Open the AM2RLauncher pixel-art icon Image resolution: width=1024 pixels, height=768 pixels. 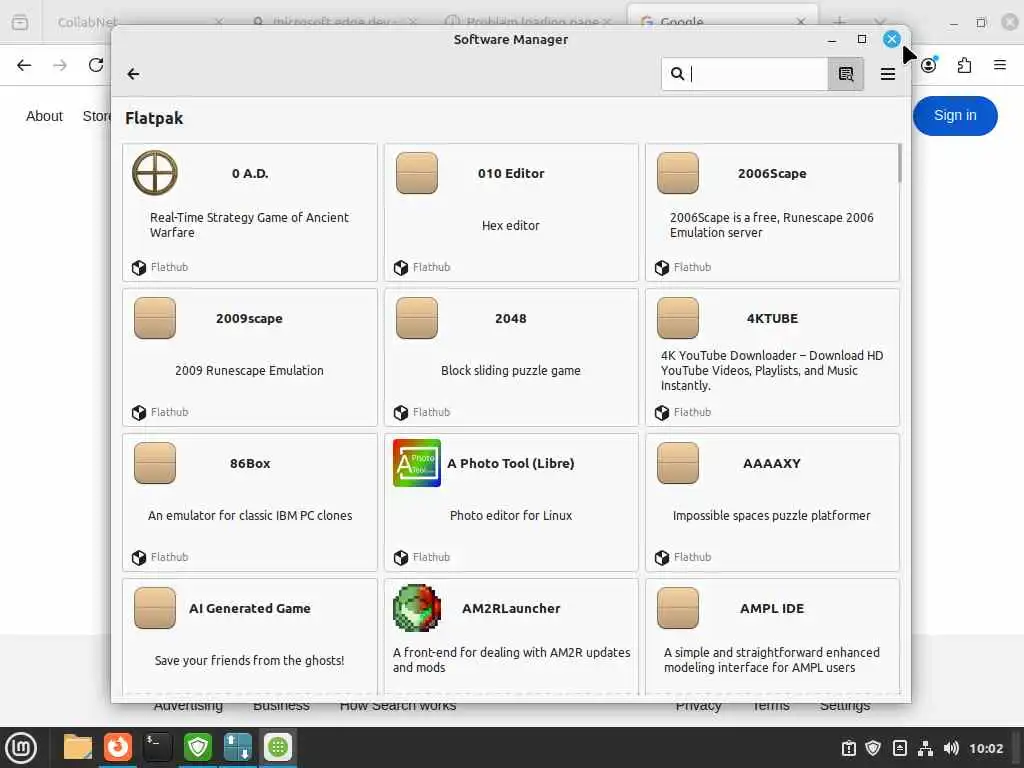(x=417, y=608)
